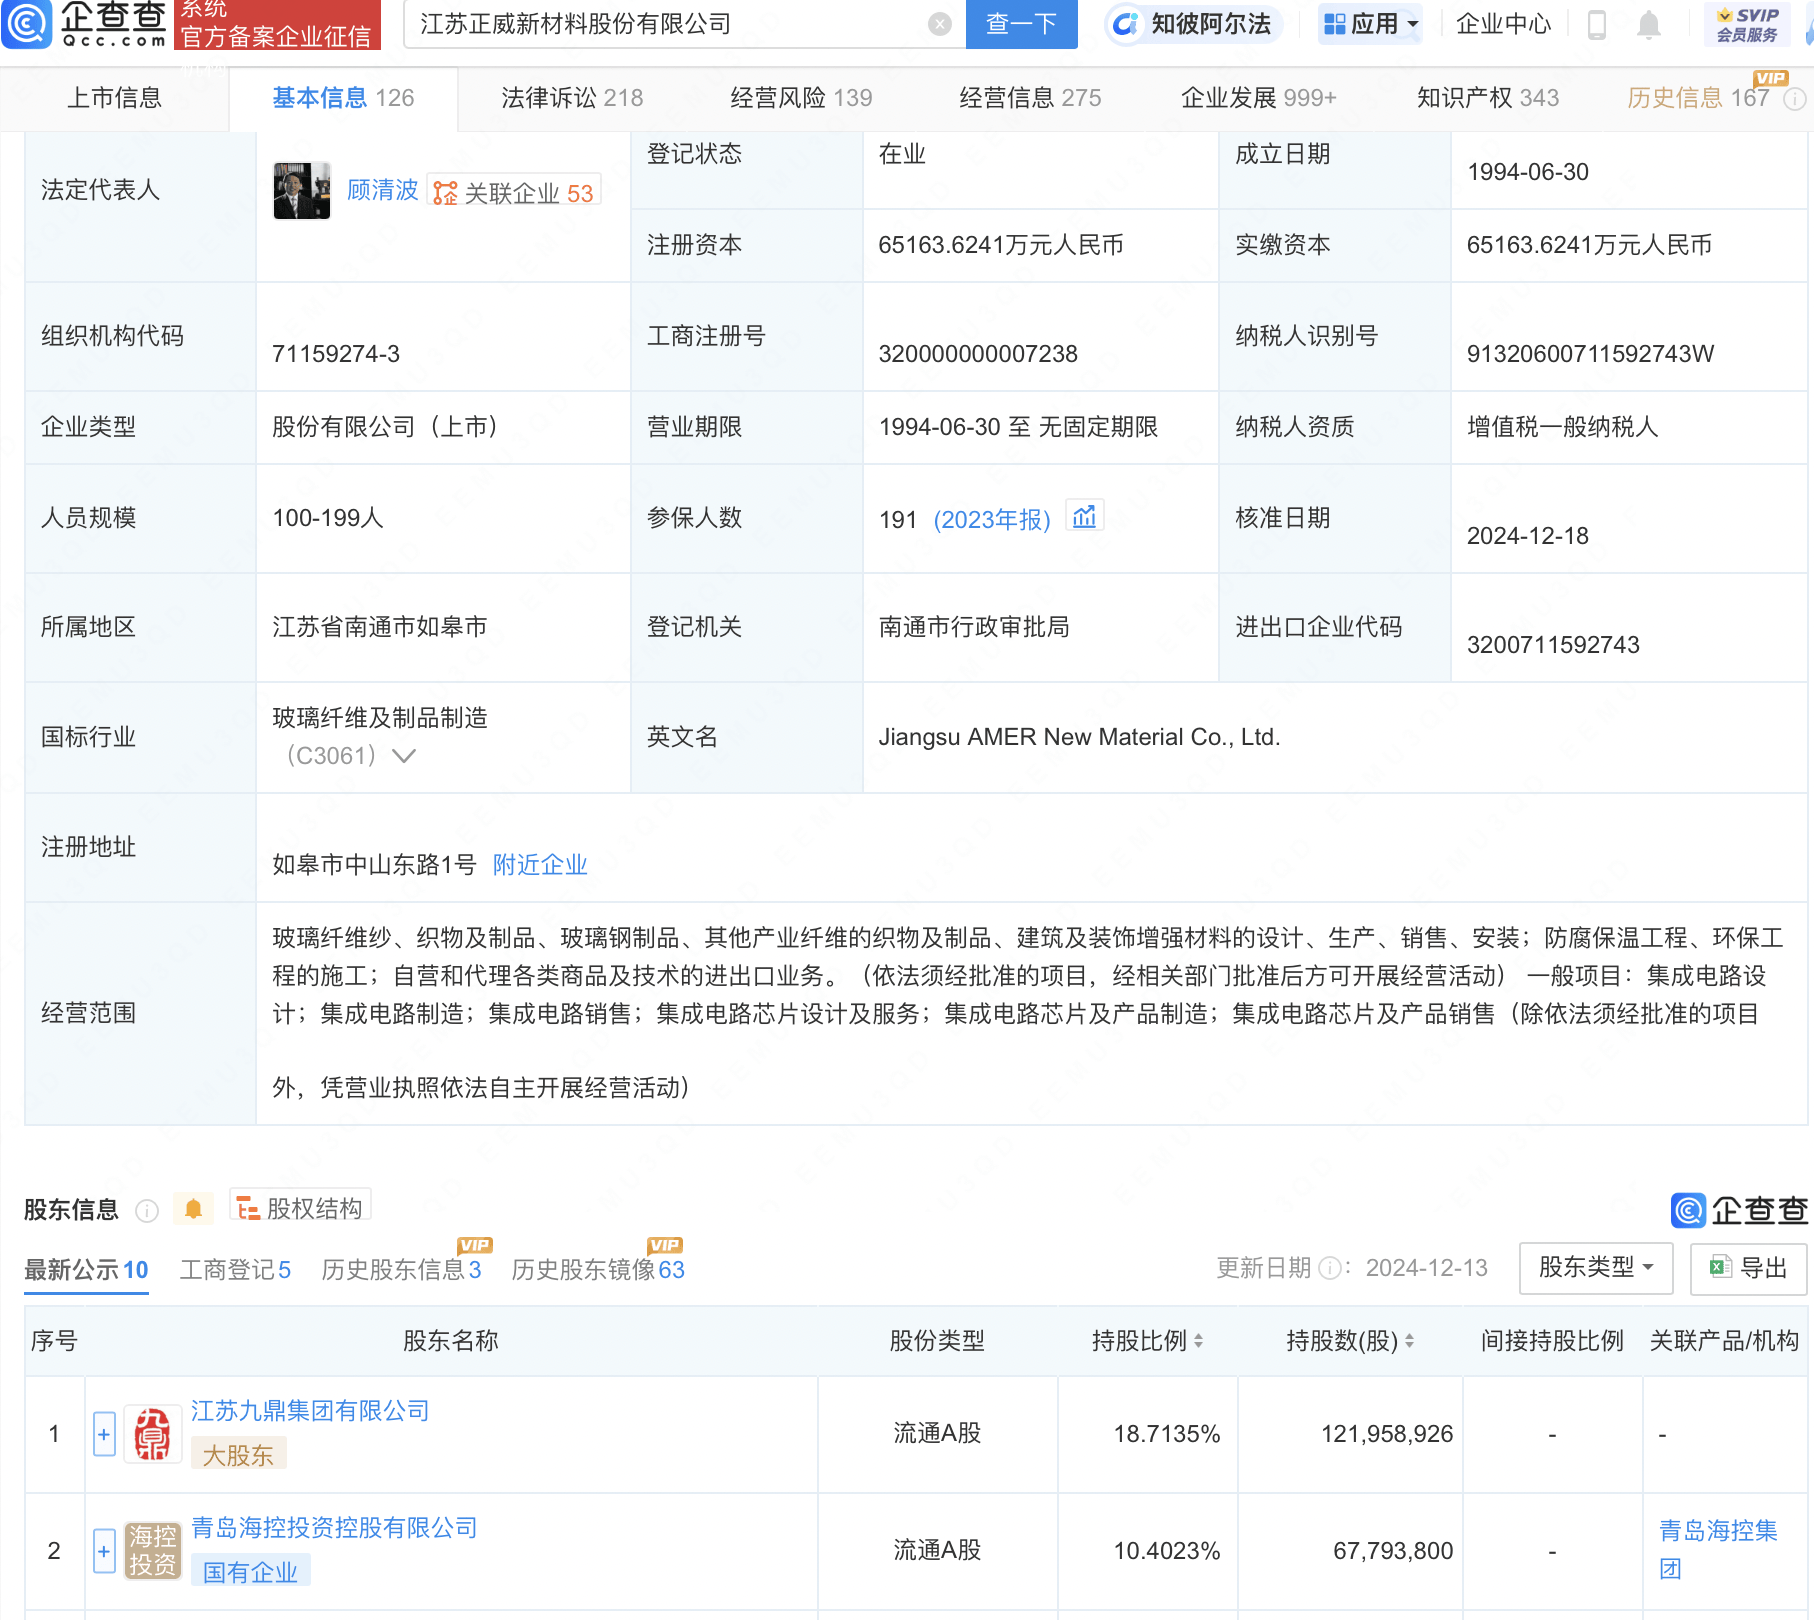Go to 企业中心

tap(1503, 24)
